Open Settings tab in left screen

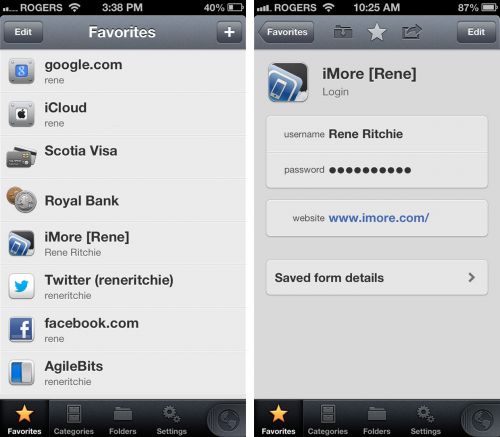click(172, 419)
